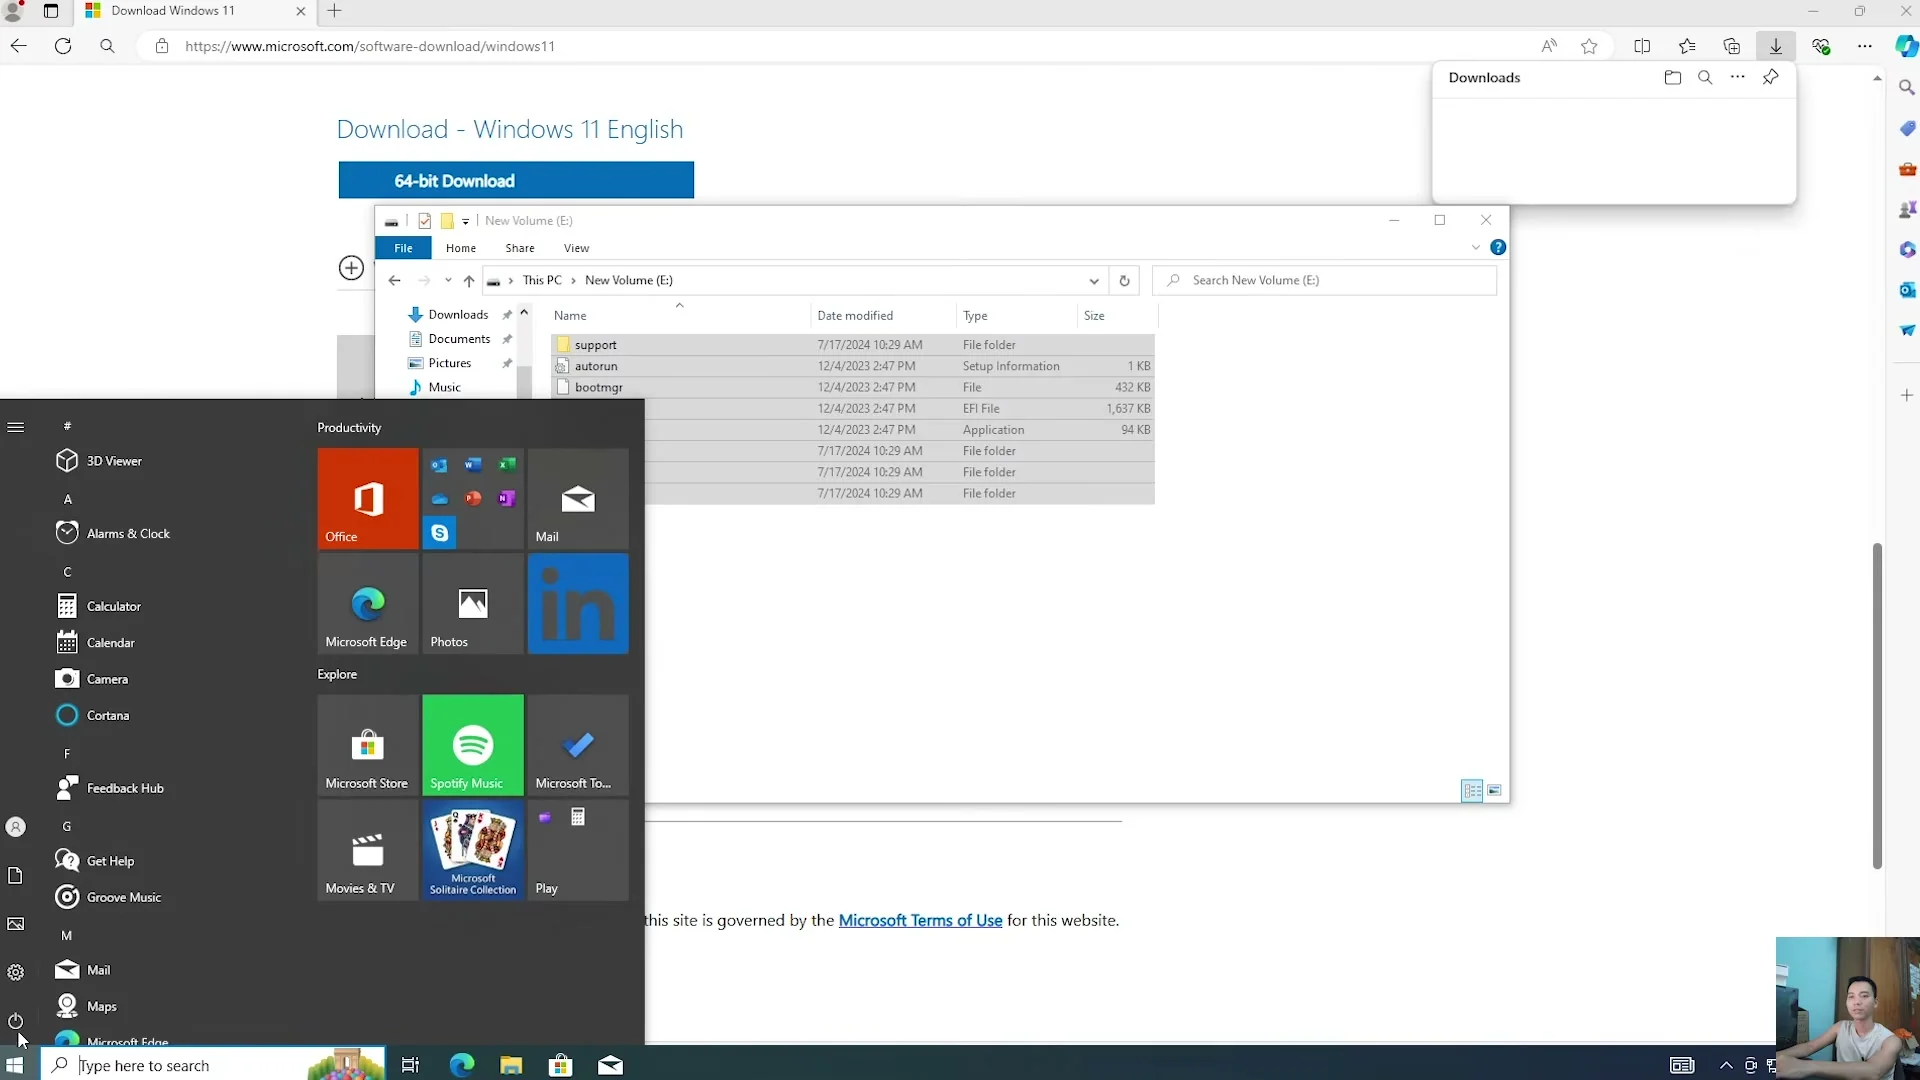Open recent locations dropdown in Explorer
1920x1080 pixels.
coord(448,280)
